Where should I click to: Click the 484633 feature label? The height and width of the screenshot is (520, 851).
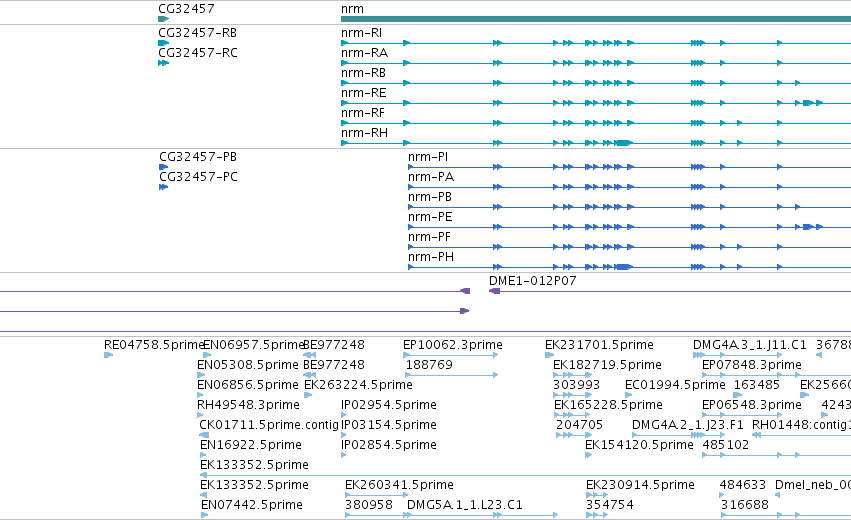click(x=742, y=485)
